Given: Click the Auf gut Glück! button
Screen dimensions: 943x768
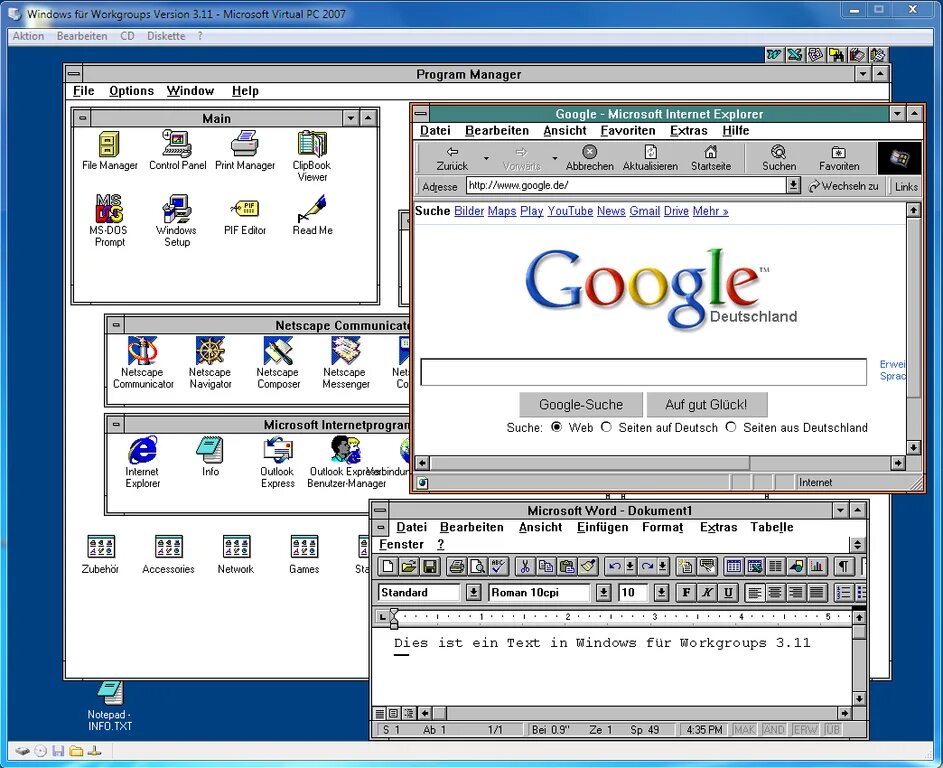Looking at the screenshot, I should [706, 404].
